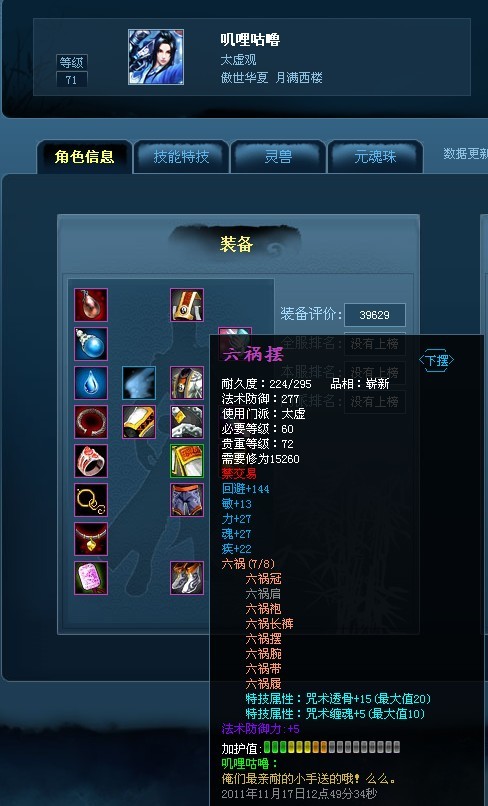Switch to the 灵兽 tab
Image resolution: width=488 pixels, height=806 pixels.
click(278, 157)
